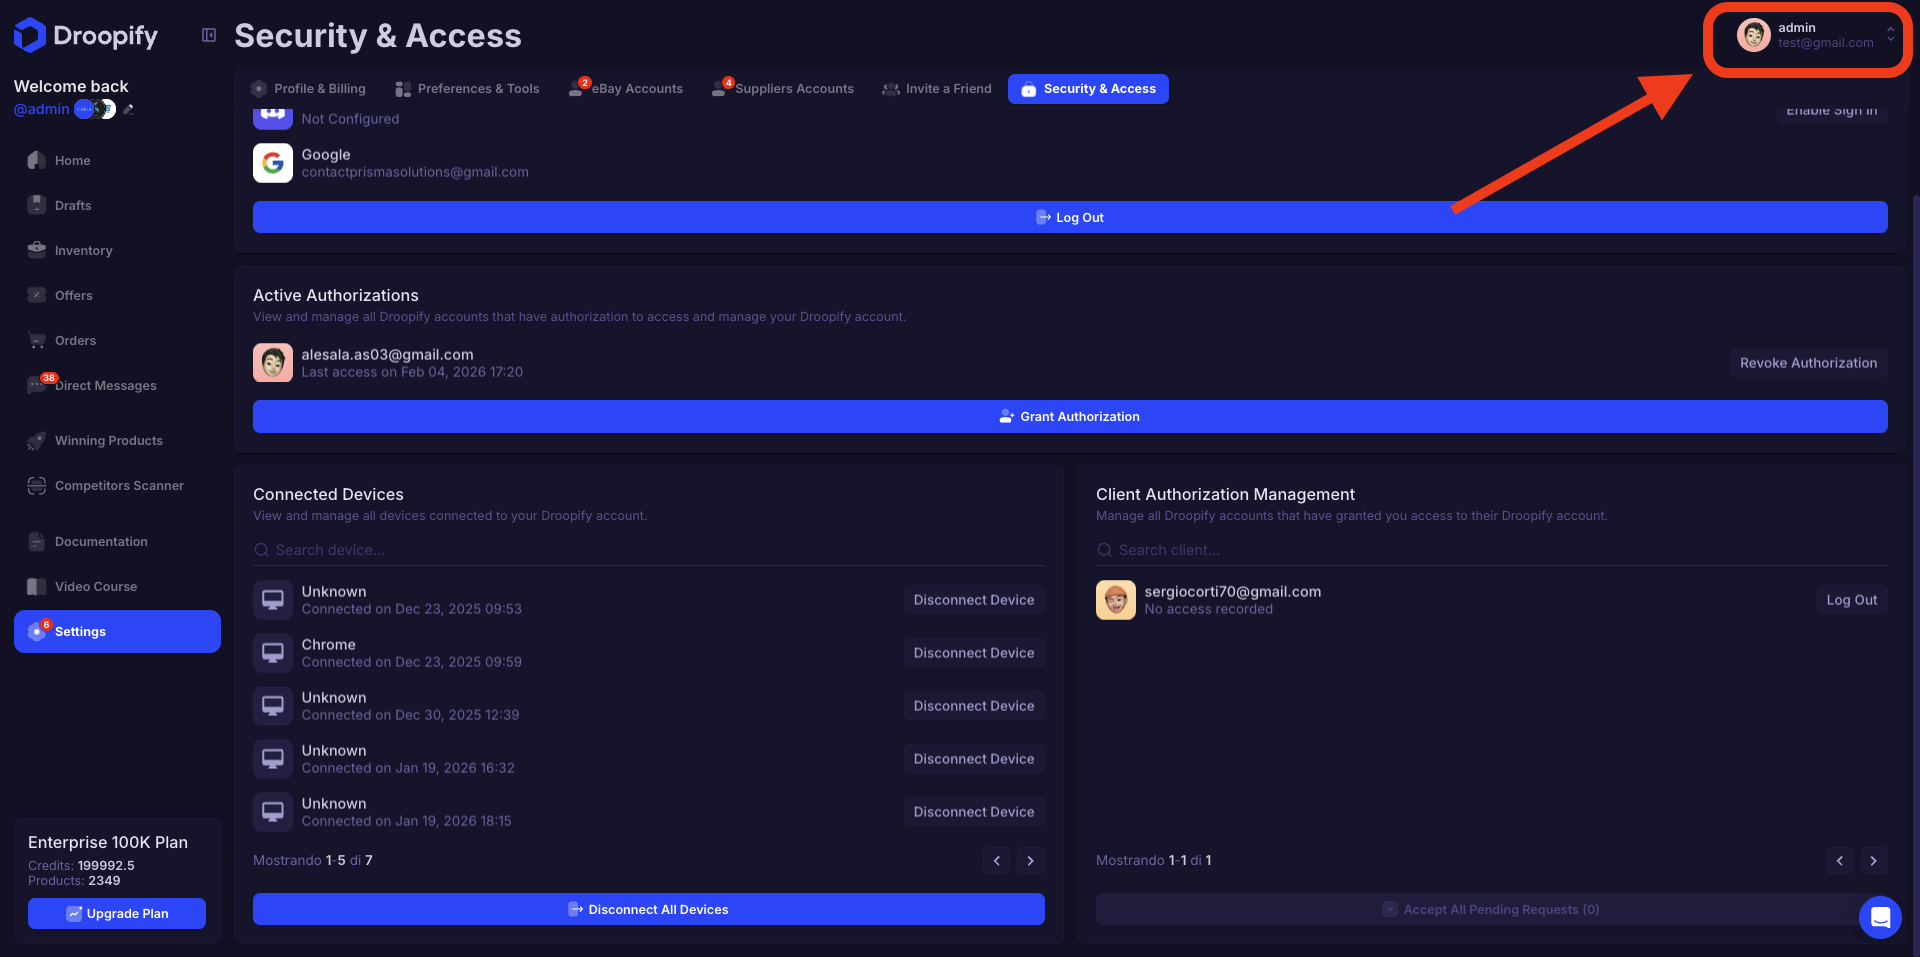Click the pencil edit icon beside @admin
This screenshot has width=1920, height=957.
[x=128, y=109]
